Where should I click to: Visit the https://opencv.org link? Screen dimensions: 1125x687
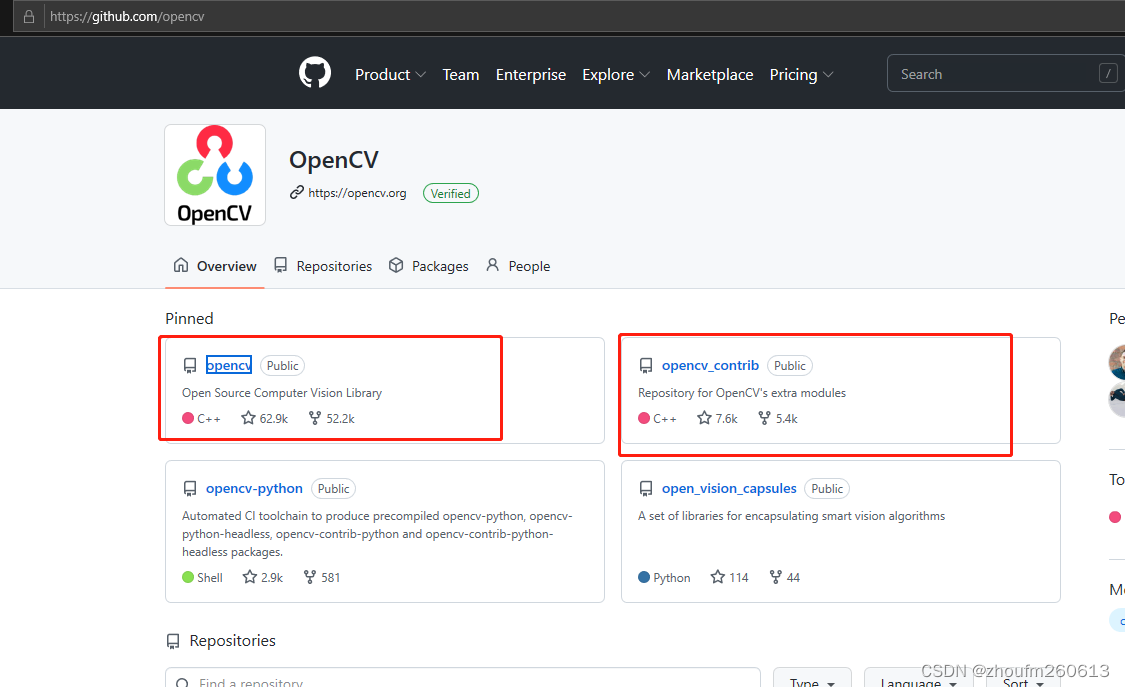[356, 192]
